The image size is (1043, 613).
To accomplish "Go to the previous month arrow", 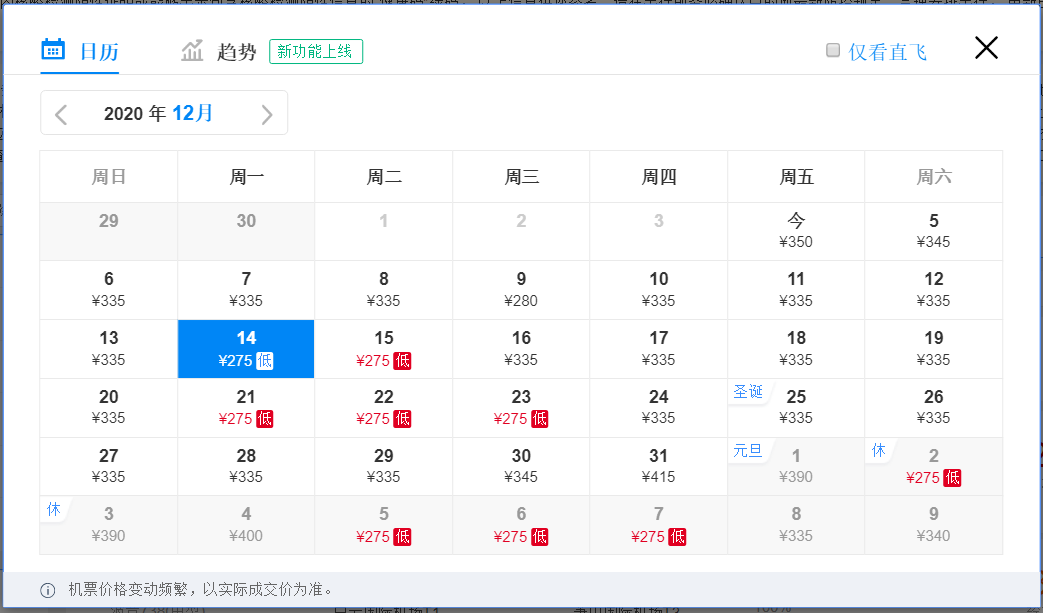I will tap(61, 114).
